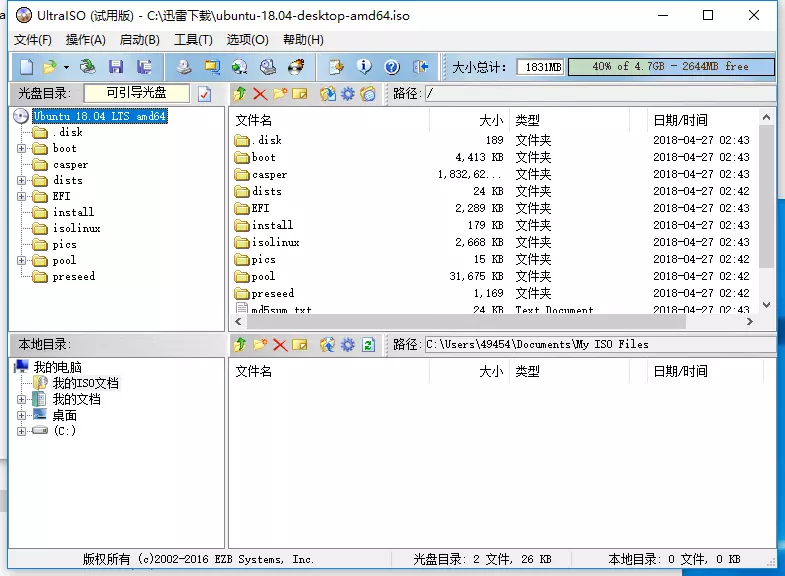Image resolution: width=785 pixels, height=576 pixels.
Task: Open the 文件(F) menu
Action: pyautogui.click(x=33, y=40)
